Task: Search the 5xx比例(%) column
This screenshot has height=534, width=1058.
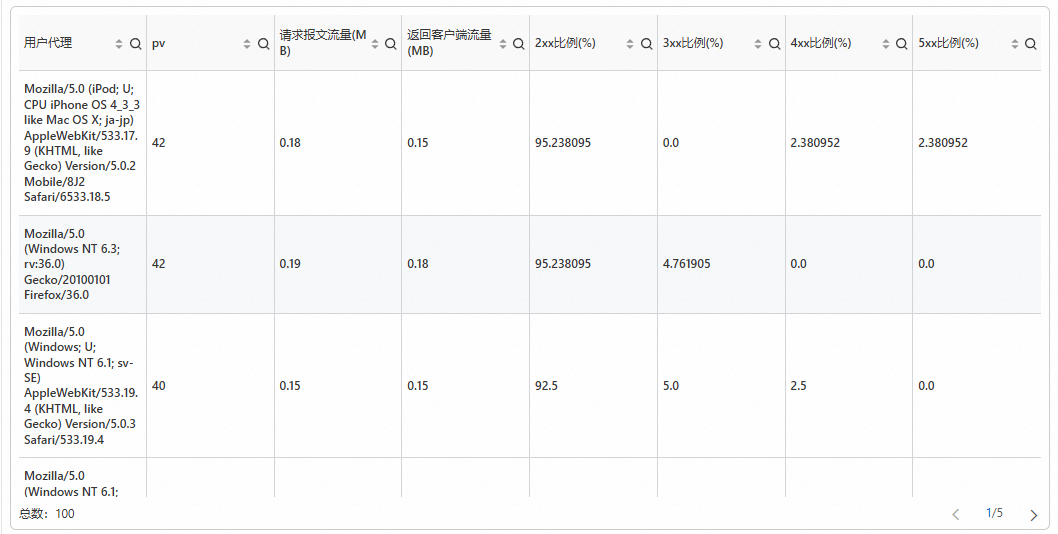Action: click(1030, 44)
